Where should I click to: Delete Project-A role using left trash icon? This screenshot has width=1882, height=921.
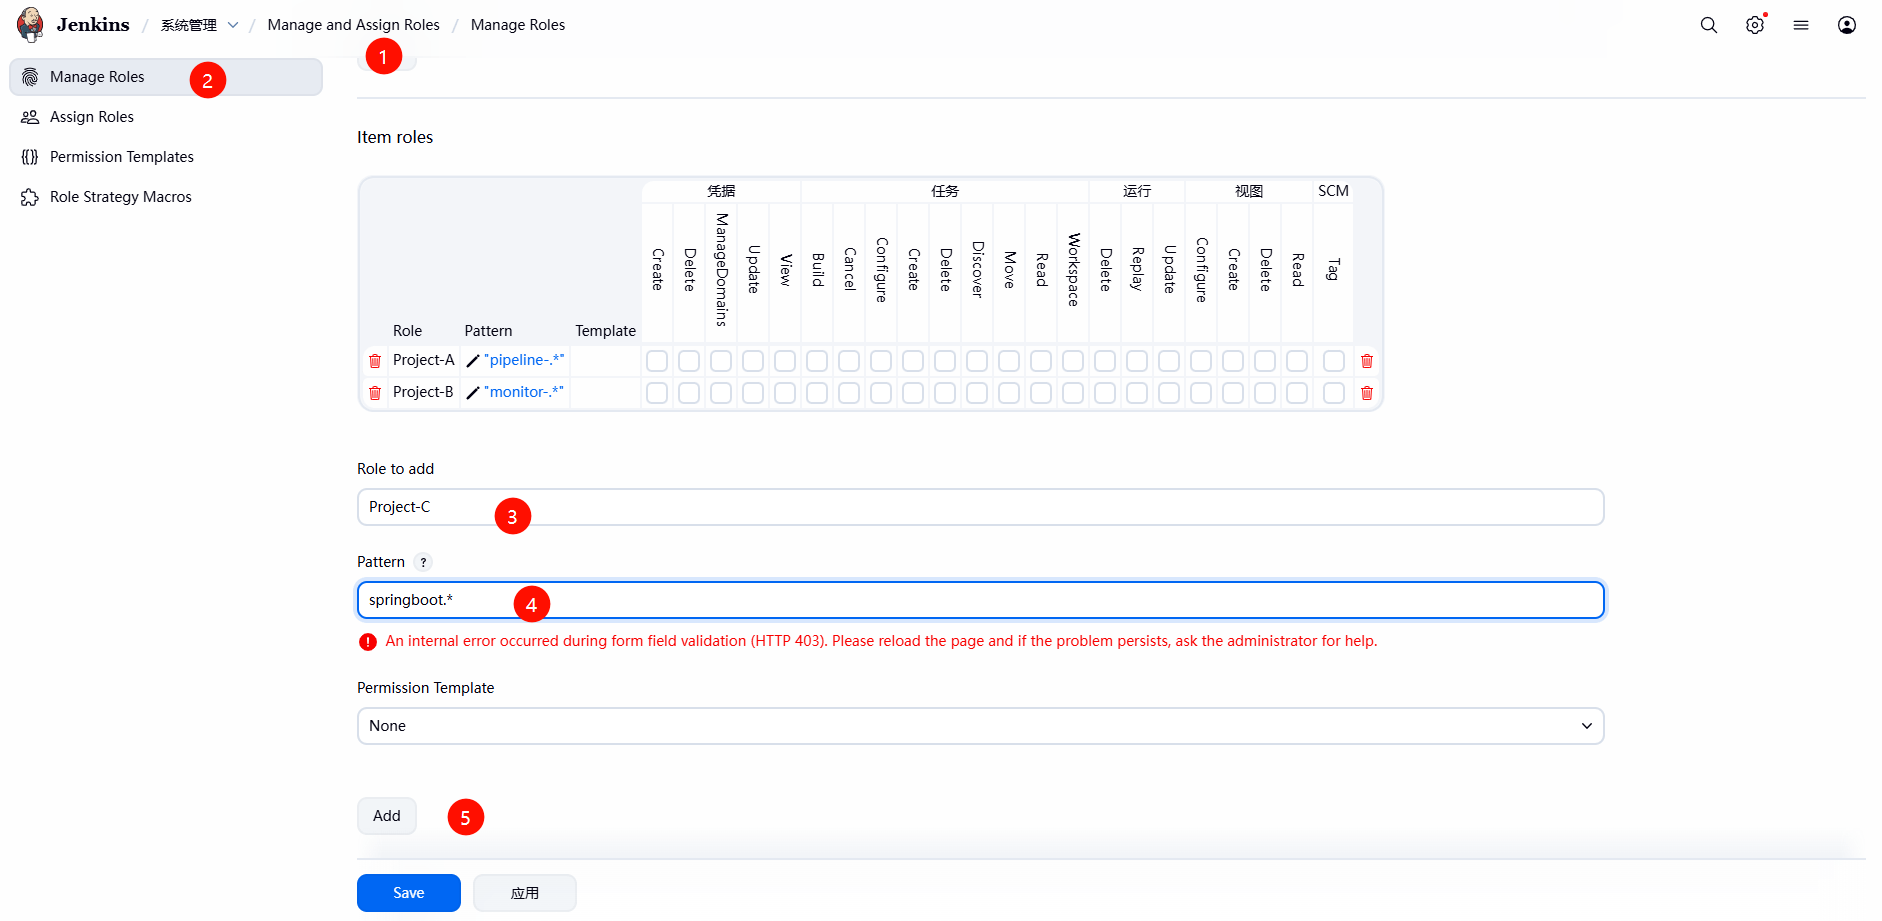375,361
